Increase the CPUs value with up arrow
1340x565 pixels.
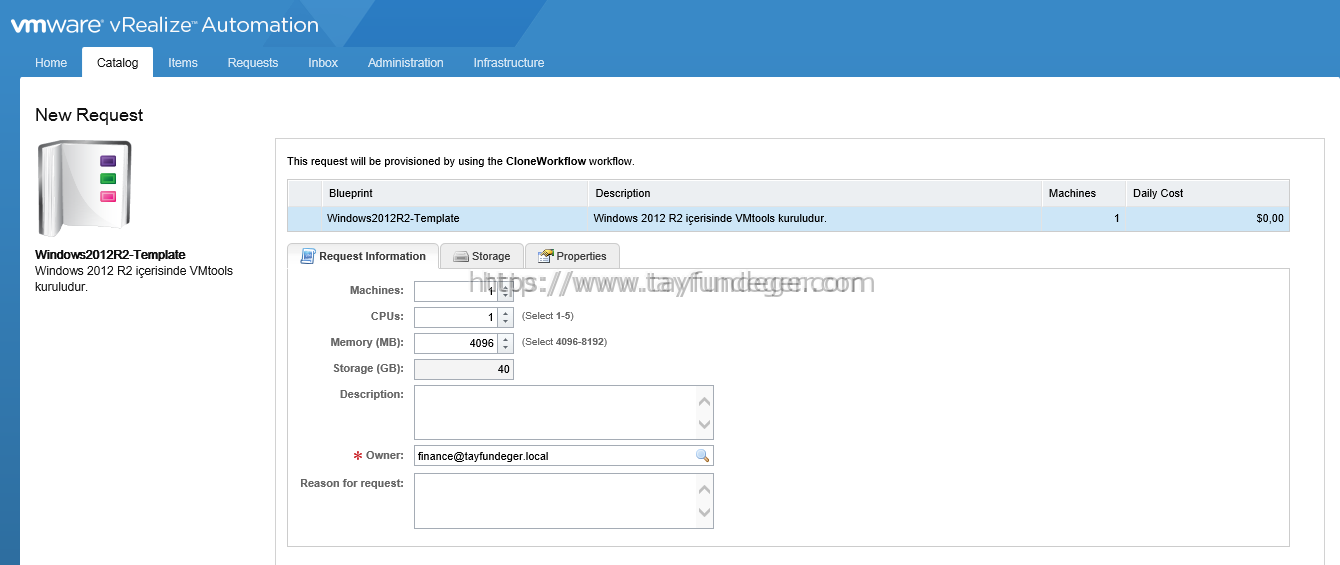[x=505, y=312]
